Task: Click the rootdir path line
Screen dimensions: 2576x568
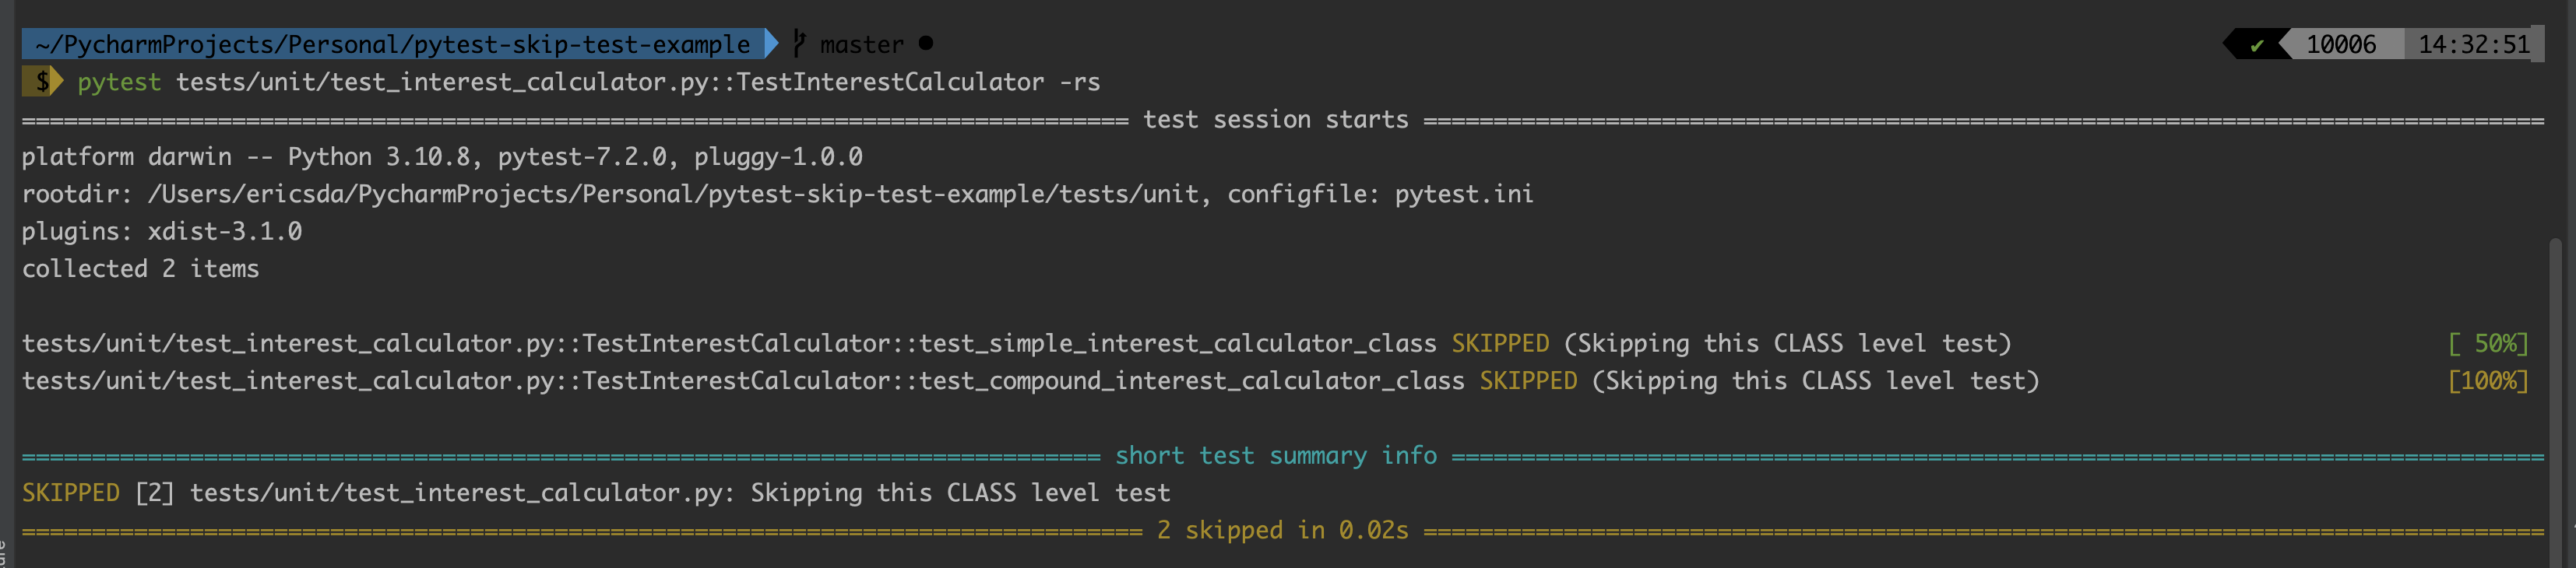Action: (777, 194)
